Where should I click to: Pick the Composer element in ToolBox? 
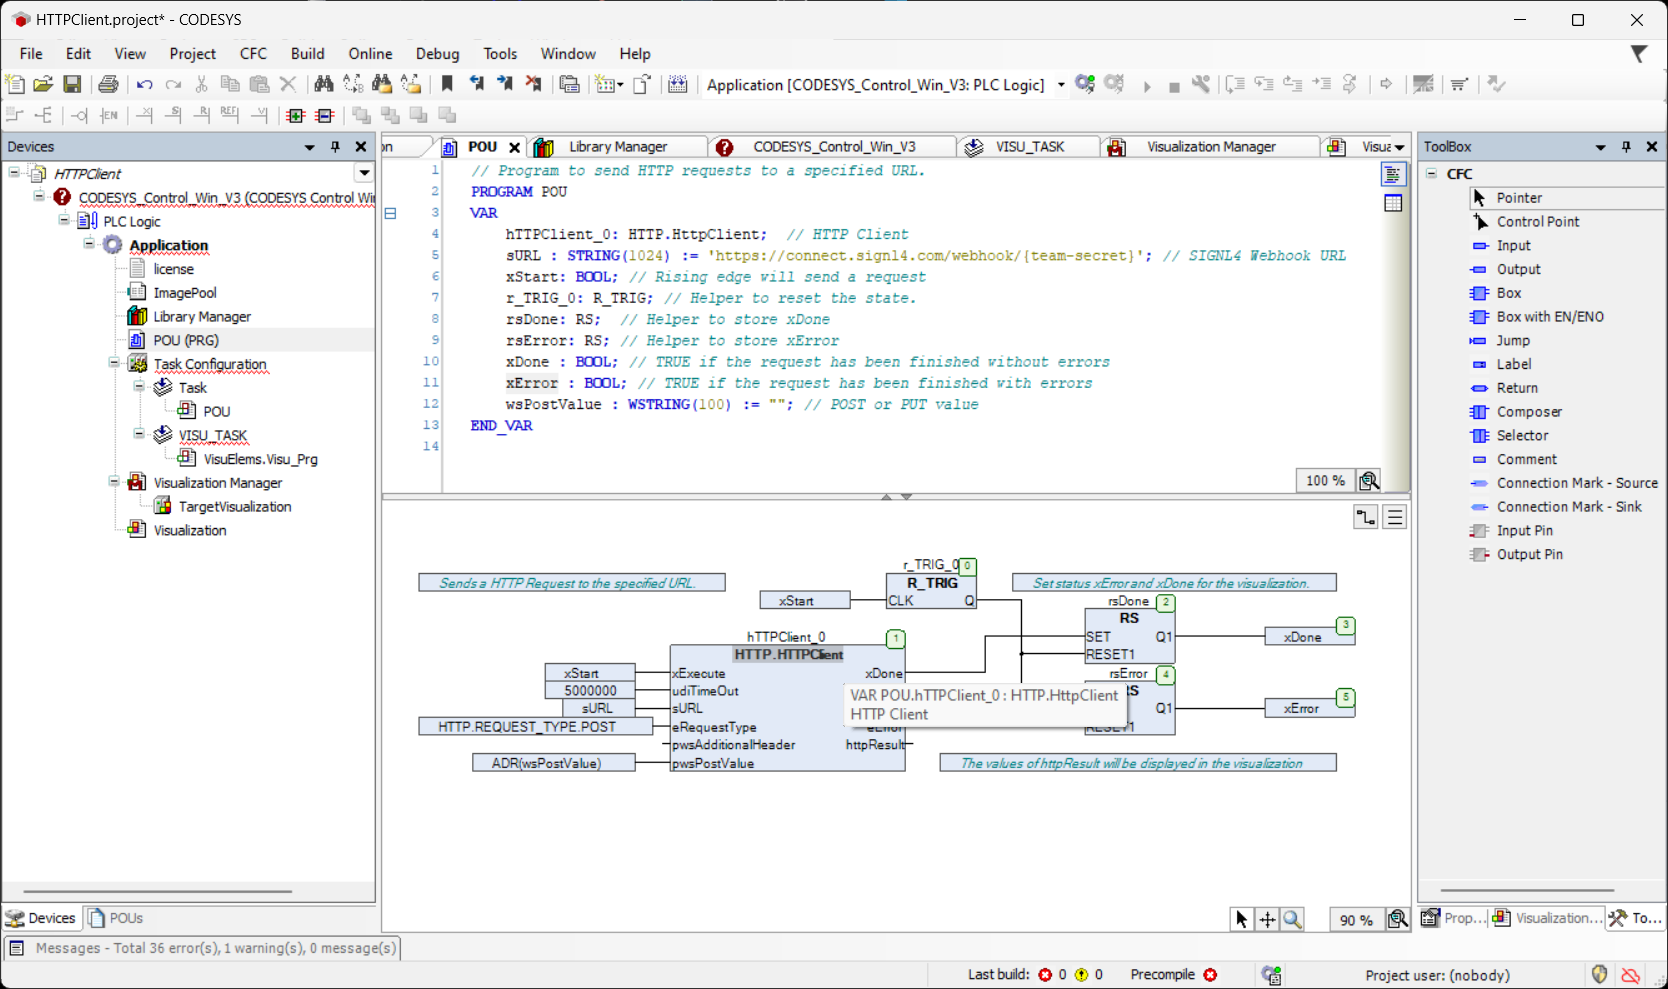[x=1529, y=412]
